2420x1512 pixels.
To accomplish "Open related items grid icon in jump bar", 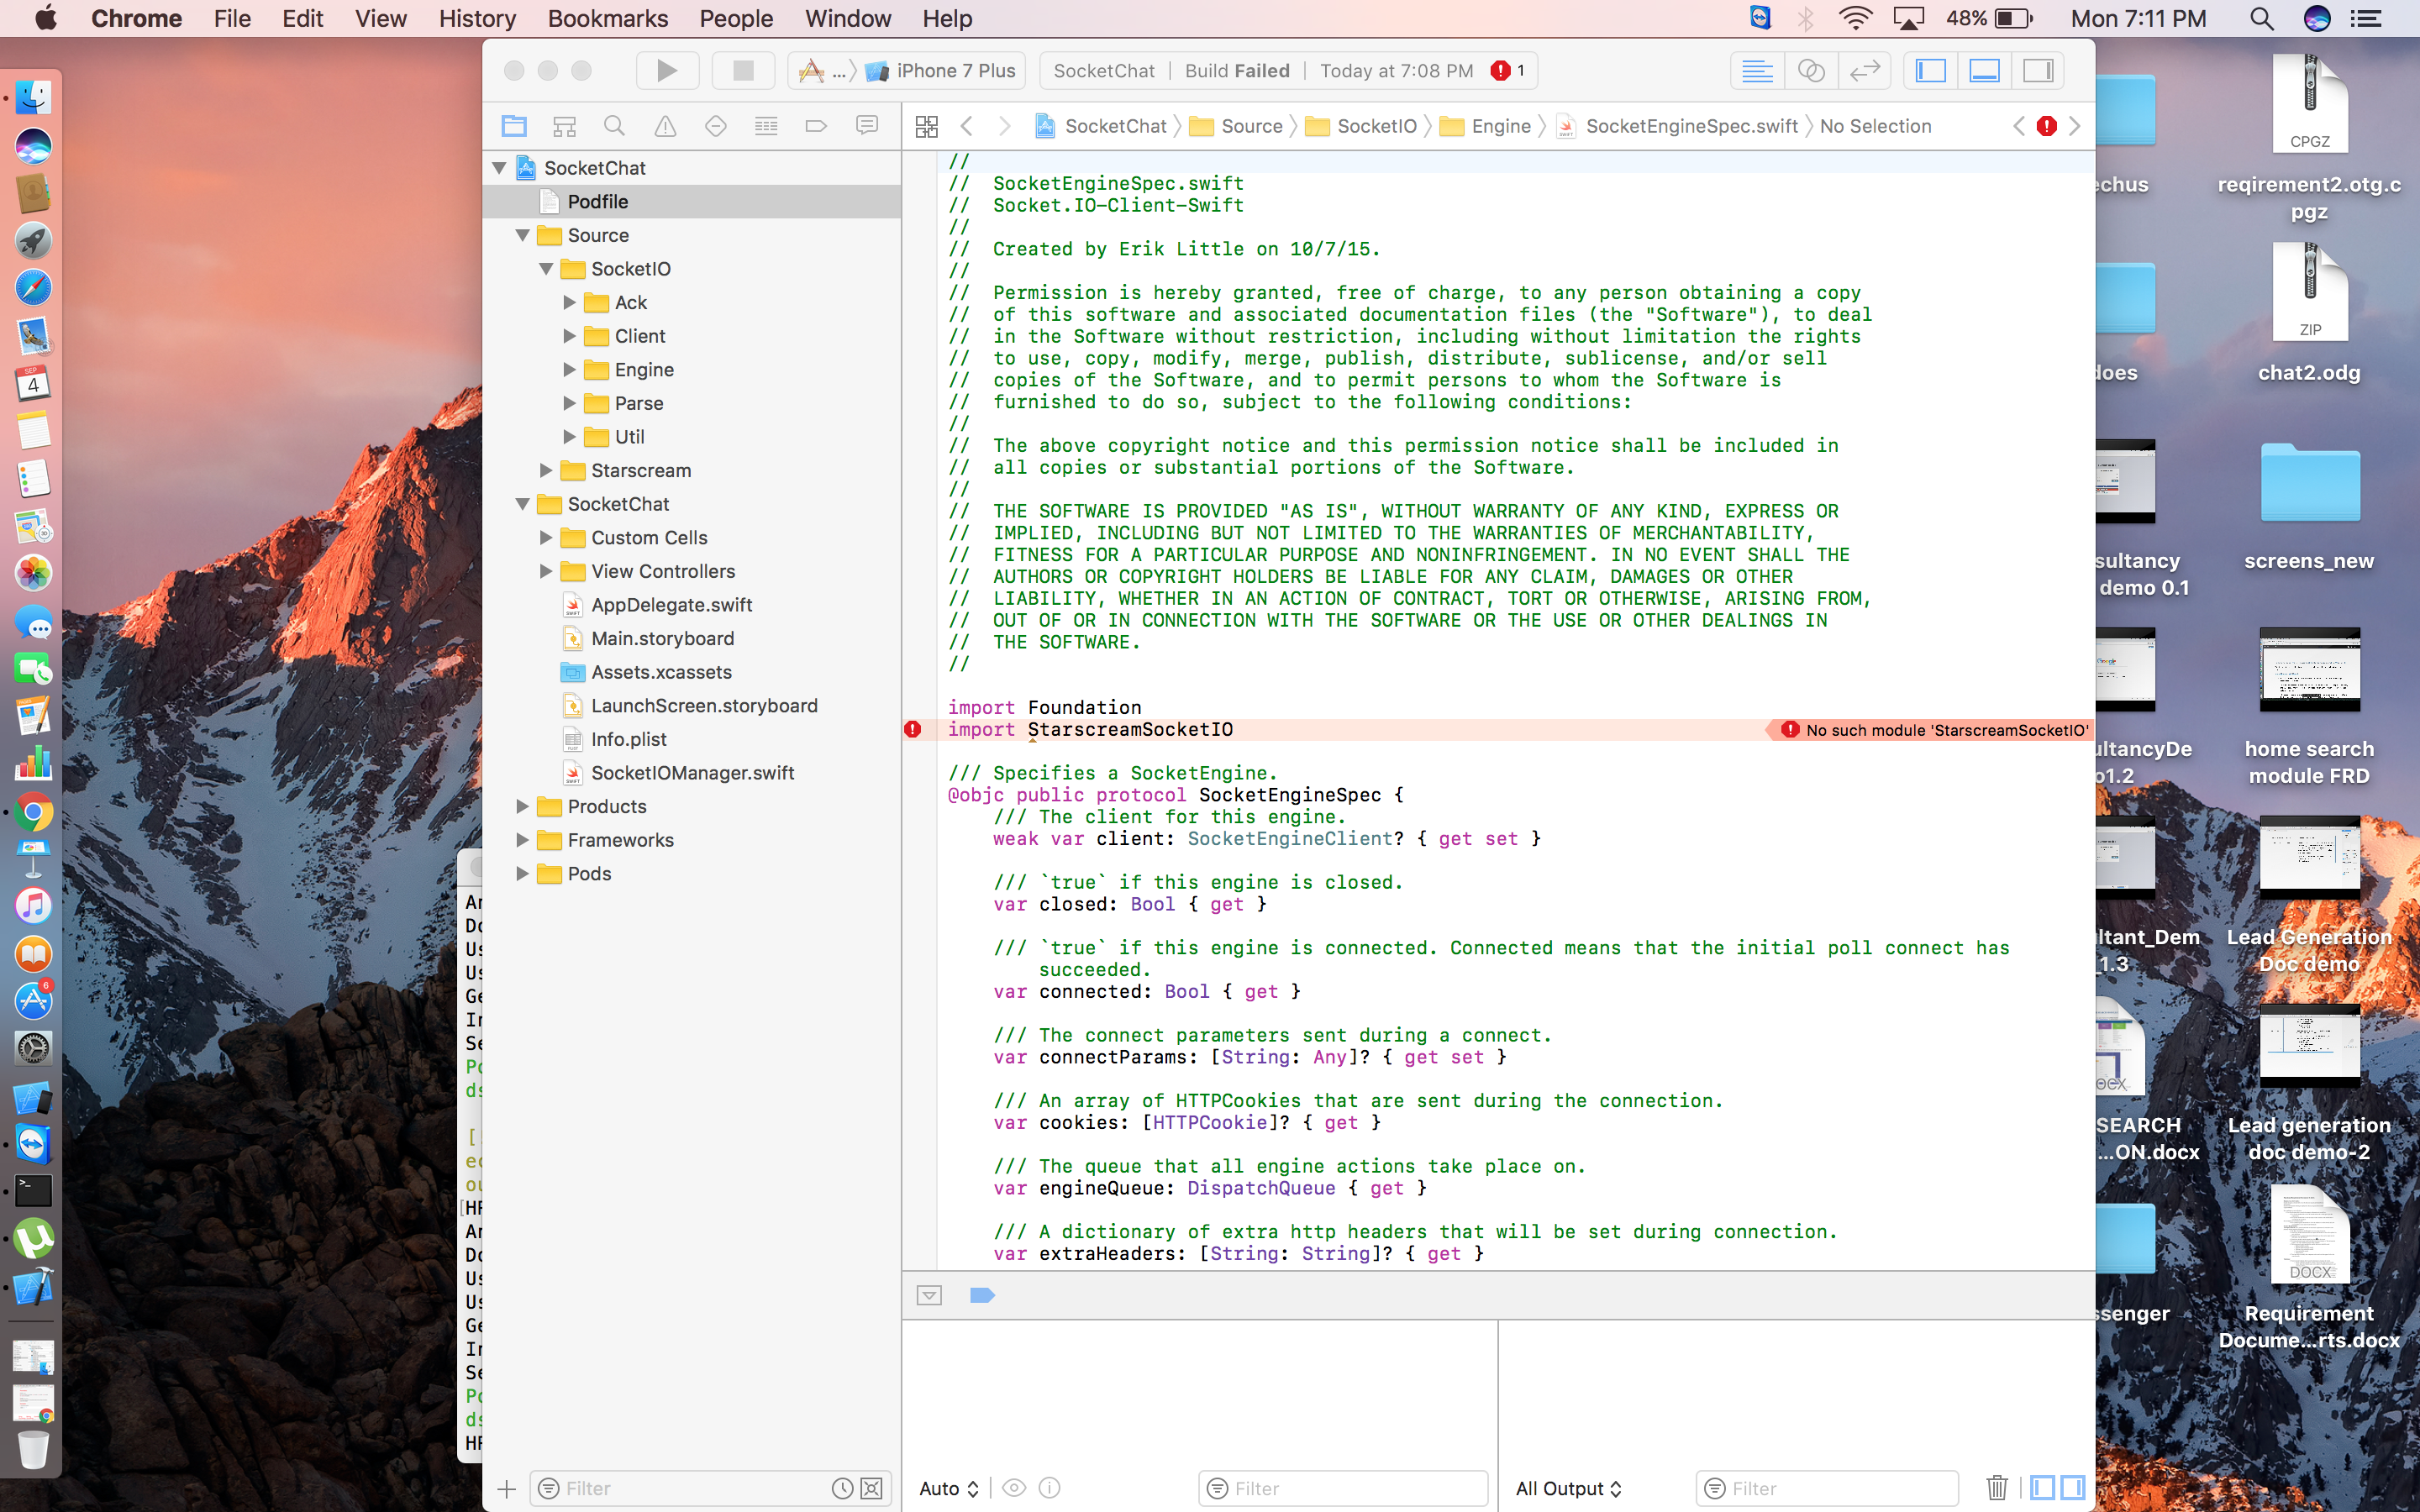I will click(x=927, y=126).
